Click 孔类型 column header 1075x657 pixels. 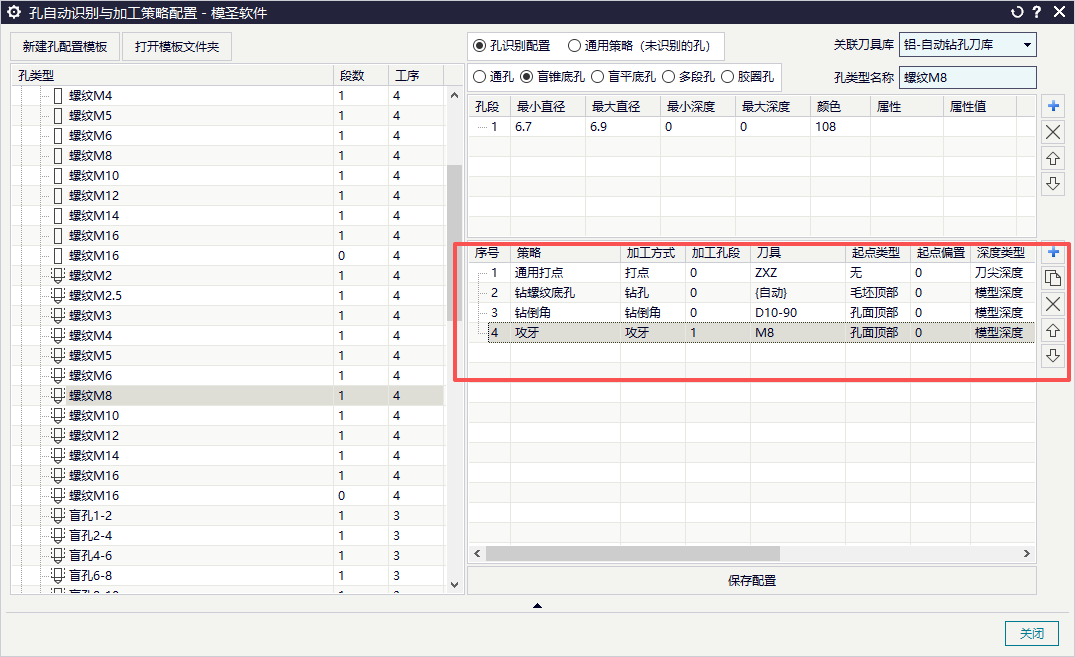click(172, 75)
